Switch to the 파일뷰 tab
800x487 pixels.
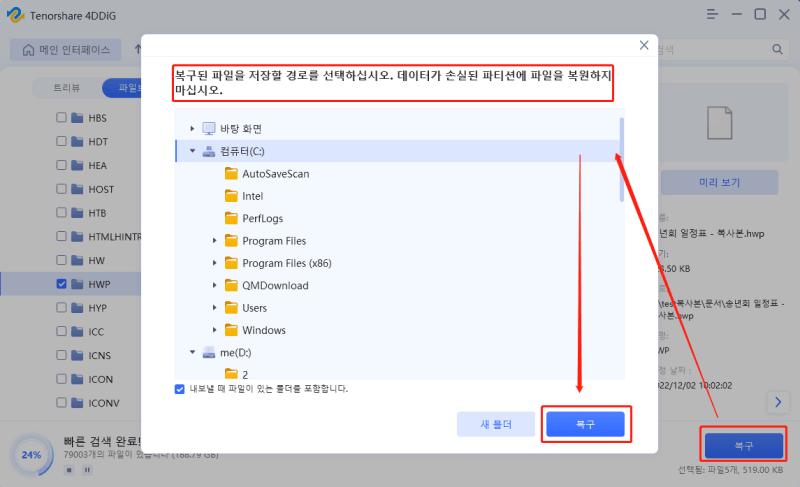tap(122, 88)
